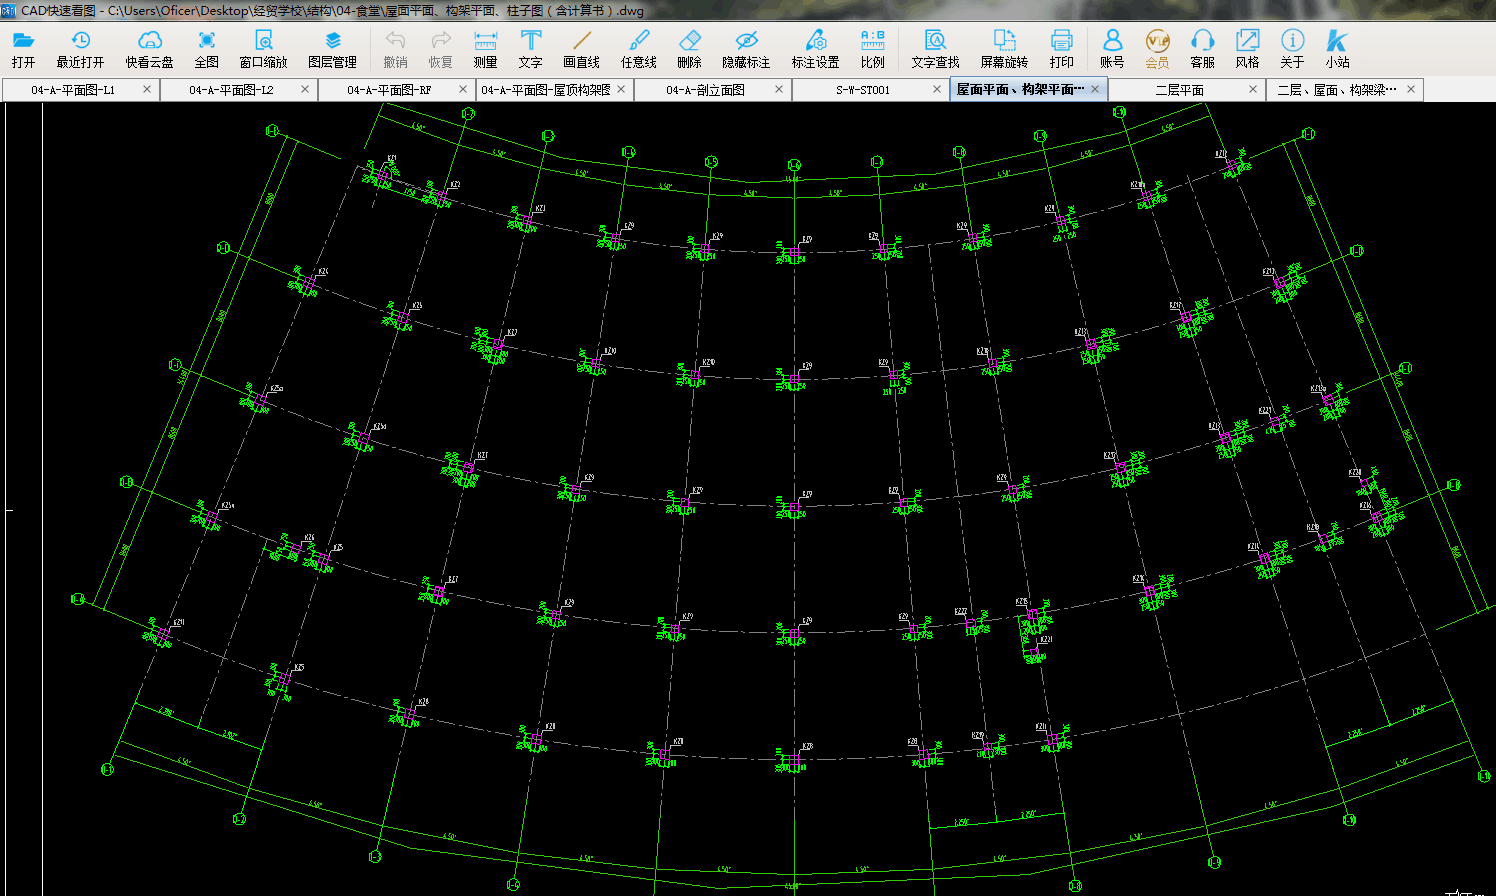Close the 04-A-平面图-RF tab
Viewport: 1496px width, 896px height.
[x=463, y=89]
